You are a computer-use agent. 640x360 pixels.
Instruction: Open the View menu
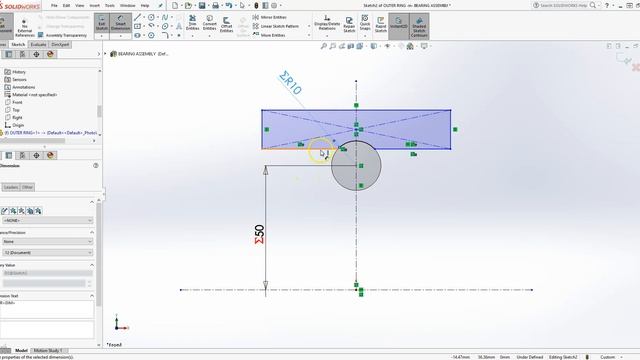click(80, 6)
